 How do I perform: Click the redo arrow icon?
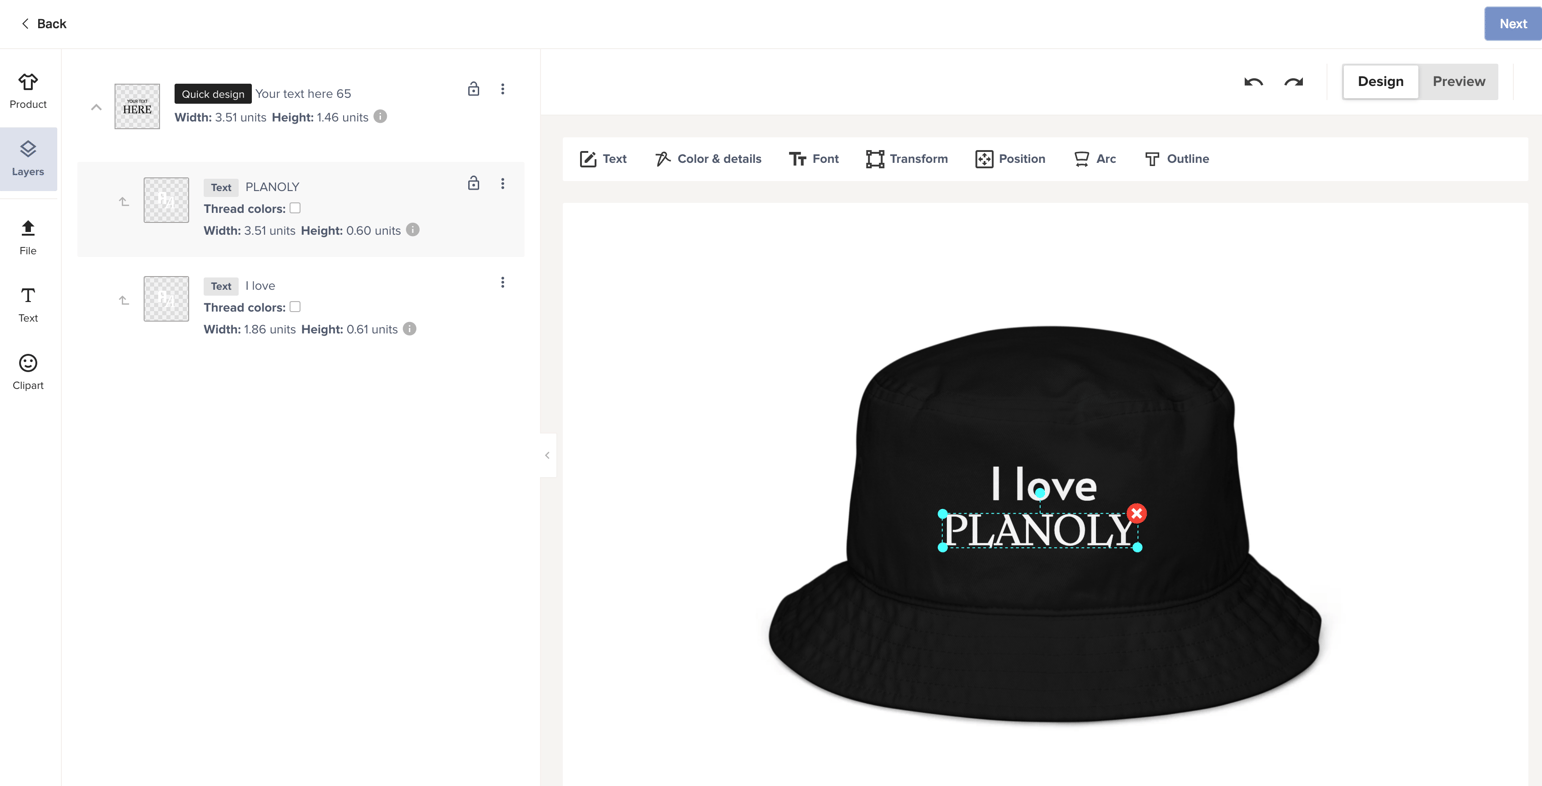tap(1294, 82)
